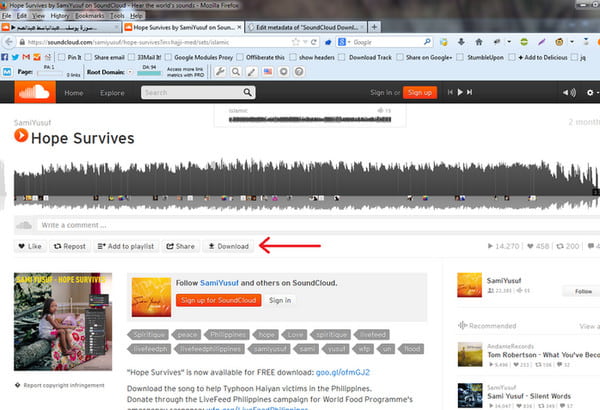Click Add to playlist button
Viewport: 600px width, 410px height.
(125, 245)
